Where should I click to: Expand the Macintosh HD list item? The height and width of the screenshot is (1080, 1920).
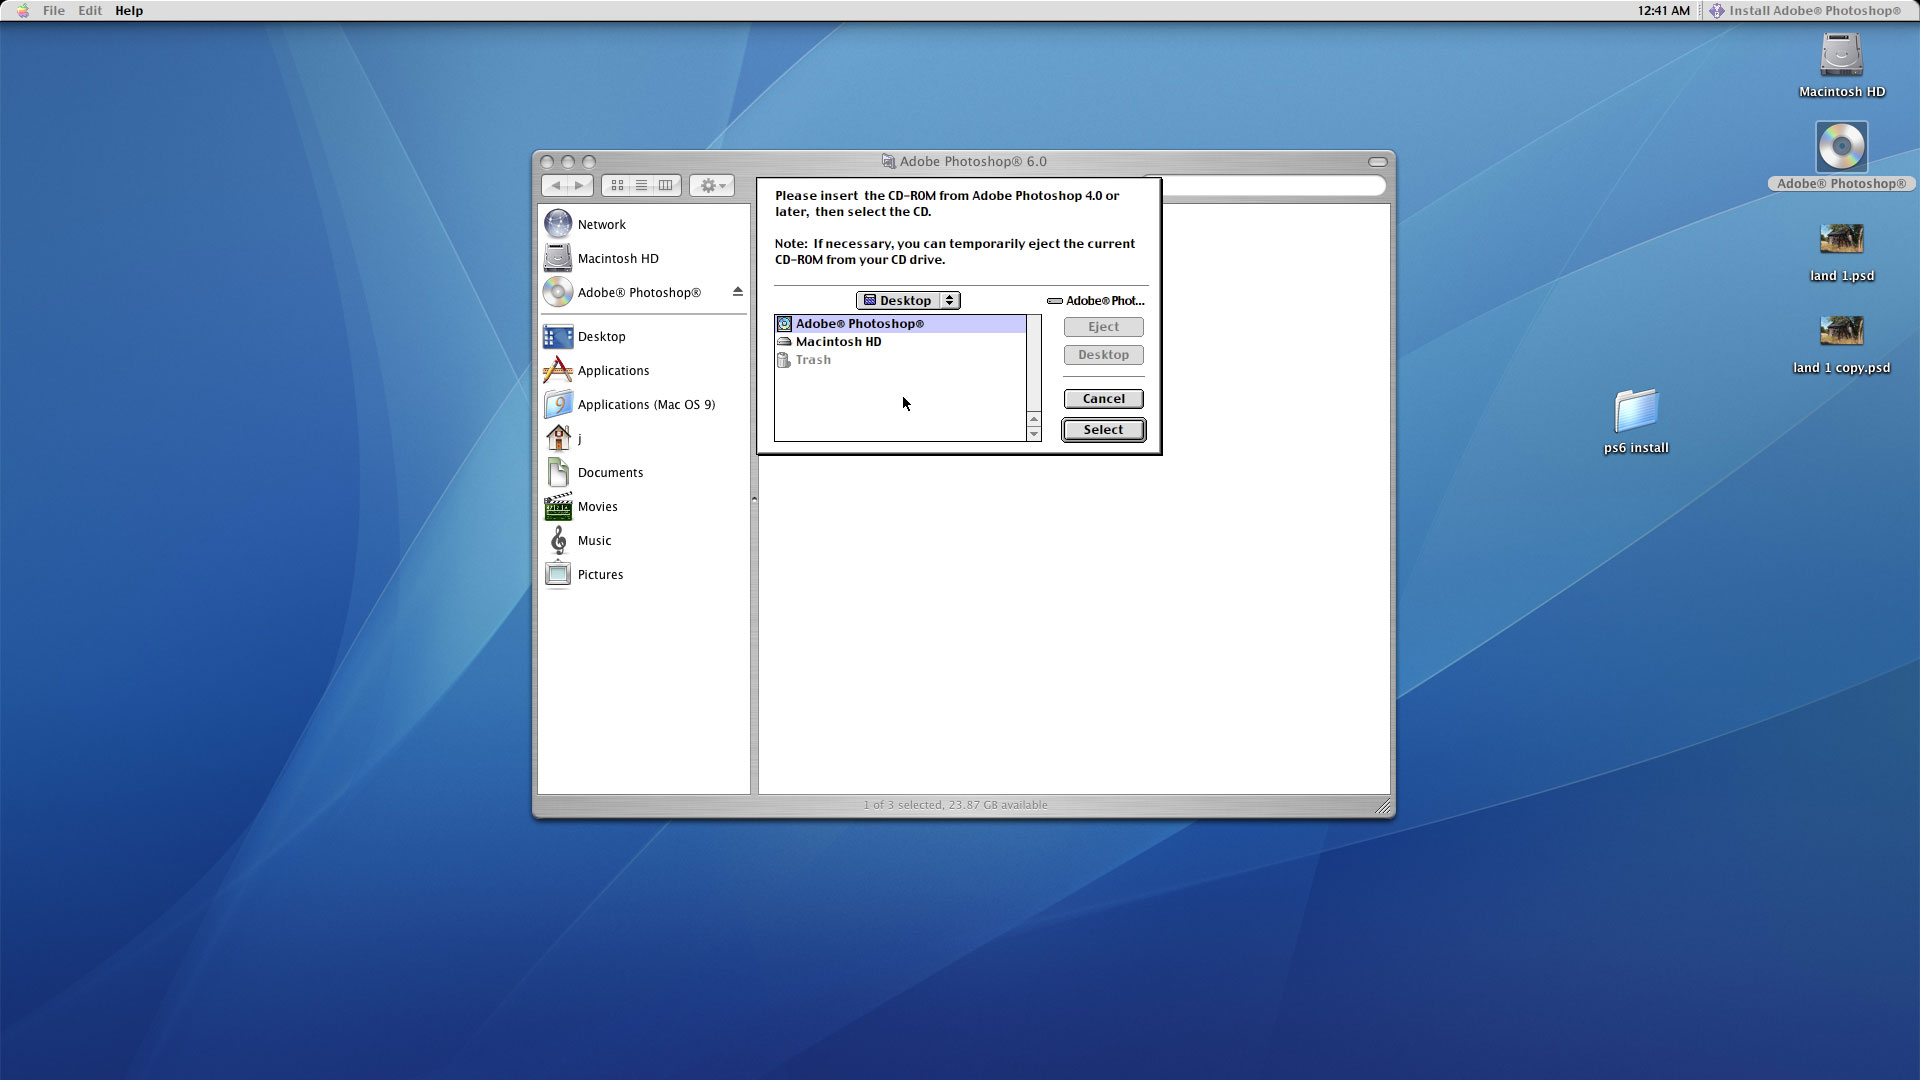click(x=839, y=340)
